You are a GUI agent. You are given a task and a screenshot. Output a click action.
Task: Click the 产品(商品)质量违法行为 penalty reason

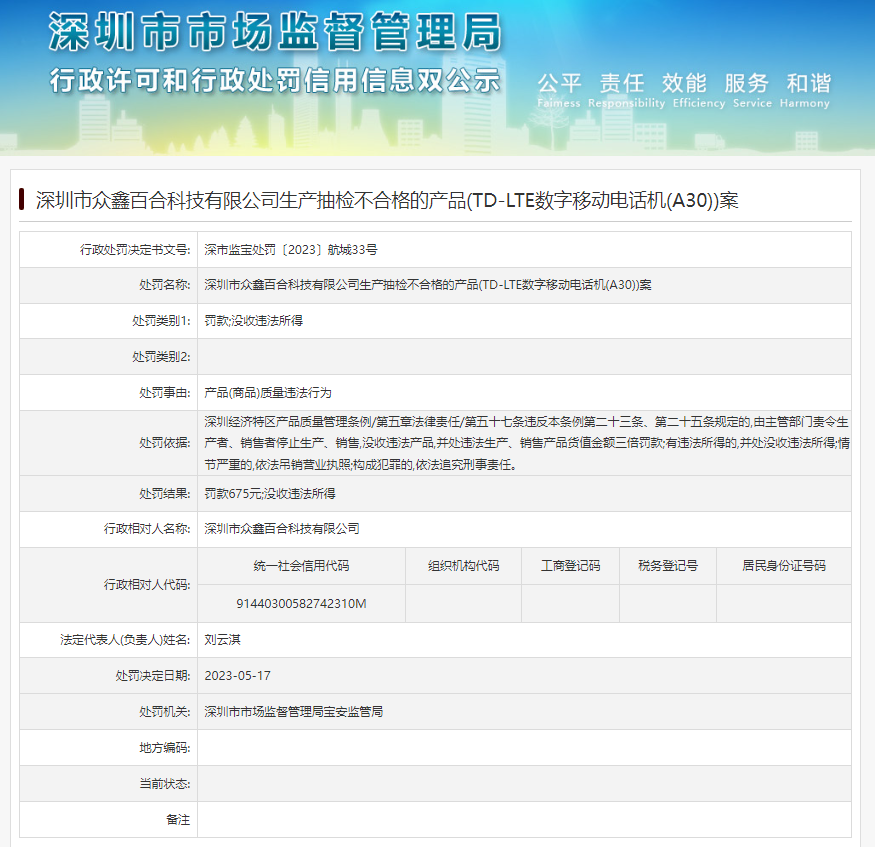(x=267, y=393)
